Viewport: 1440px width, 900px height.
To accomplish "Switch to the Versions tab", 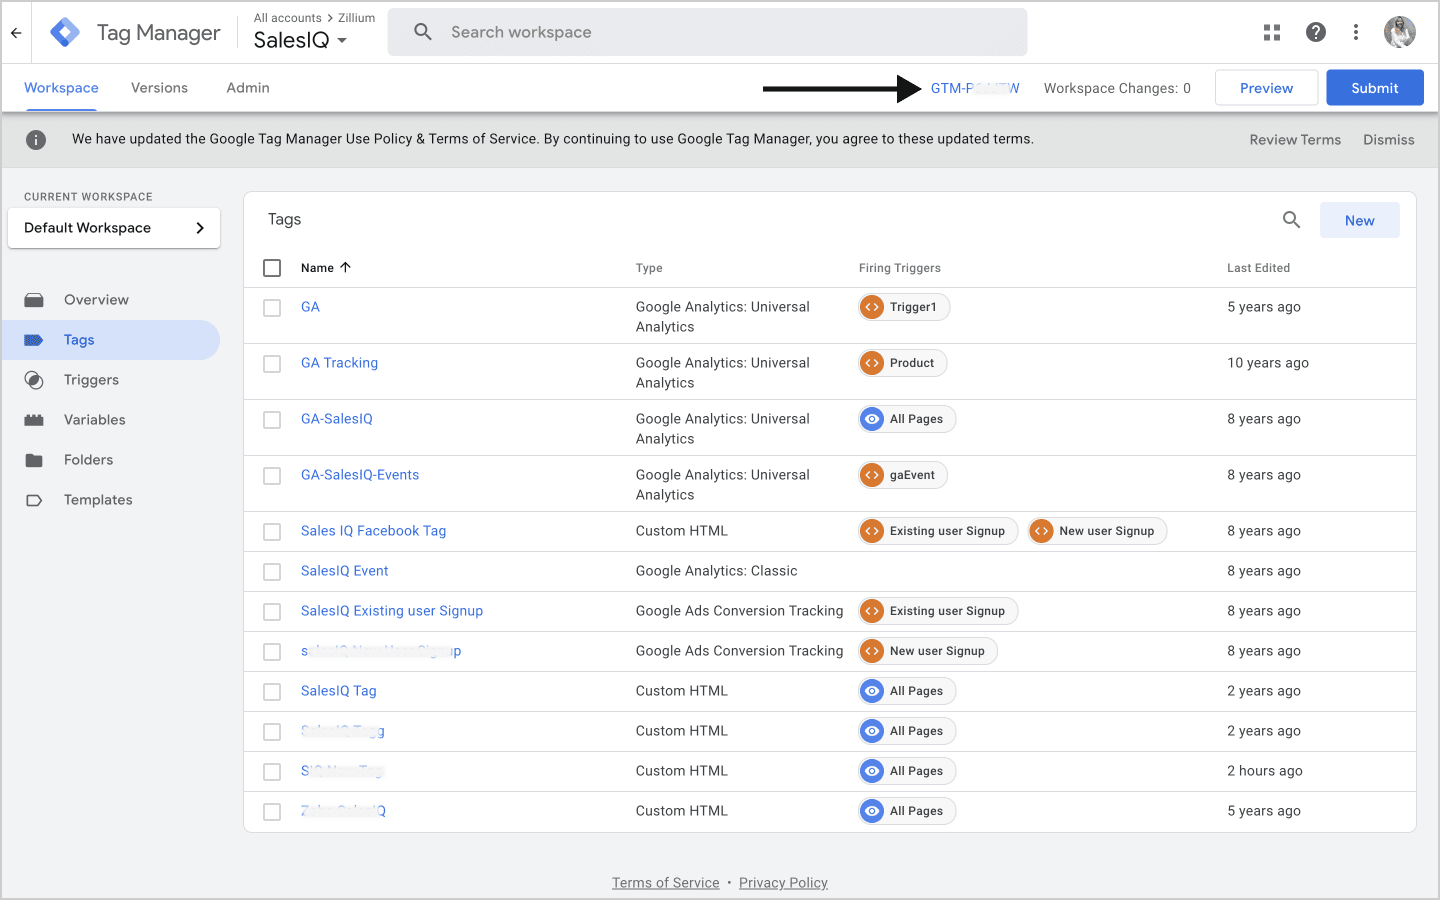I will (x=159, y=88).
